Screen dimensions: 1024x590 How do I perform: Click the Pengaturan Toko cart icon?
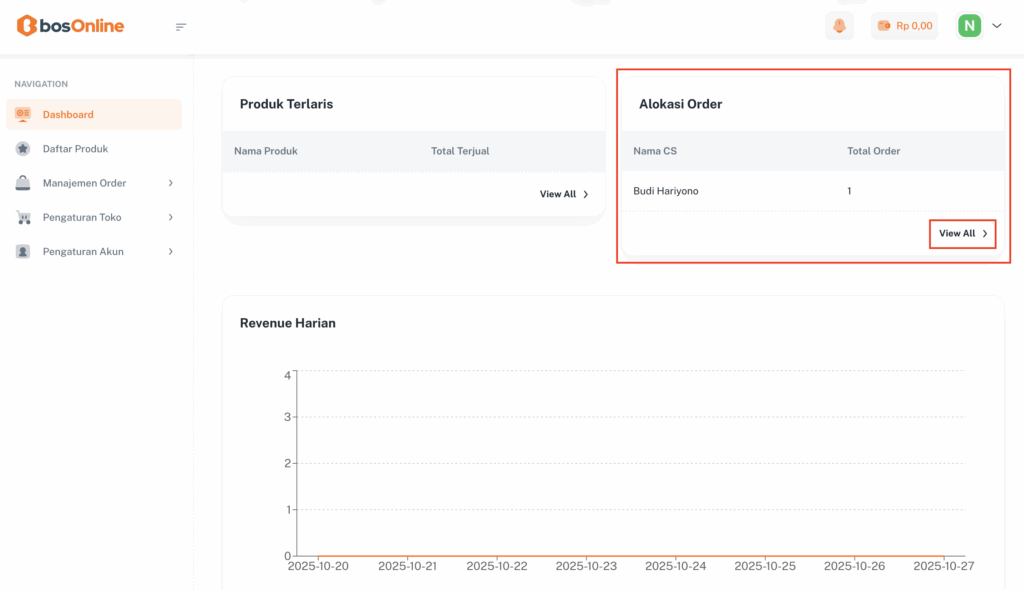[23, 217]
